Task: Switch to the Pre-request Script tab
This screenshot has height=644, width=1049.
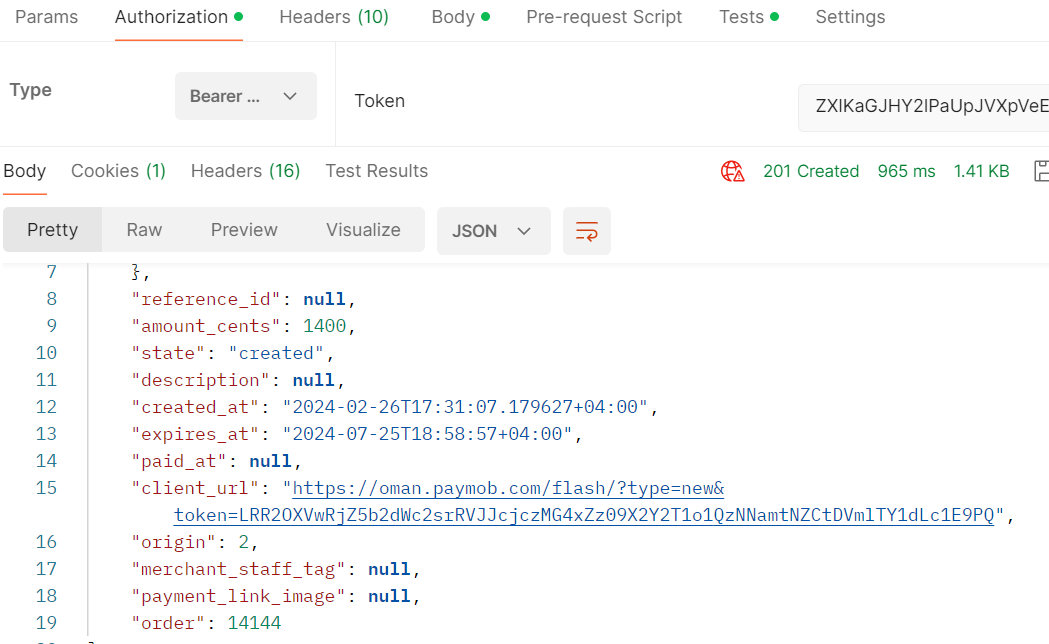Action: [x=604, y=17]
